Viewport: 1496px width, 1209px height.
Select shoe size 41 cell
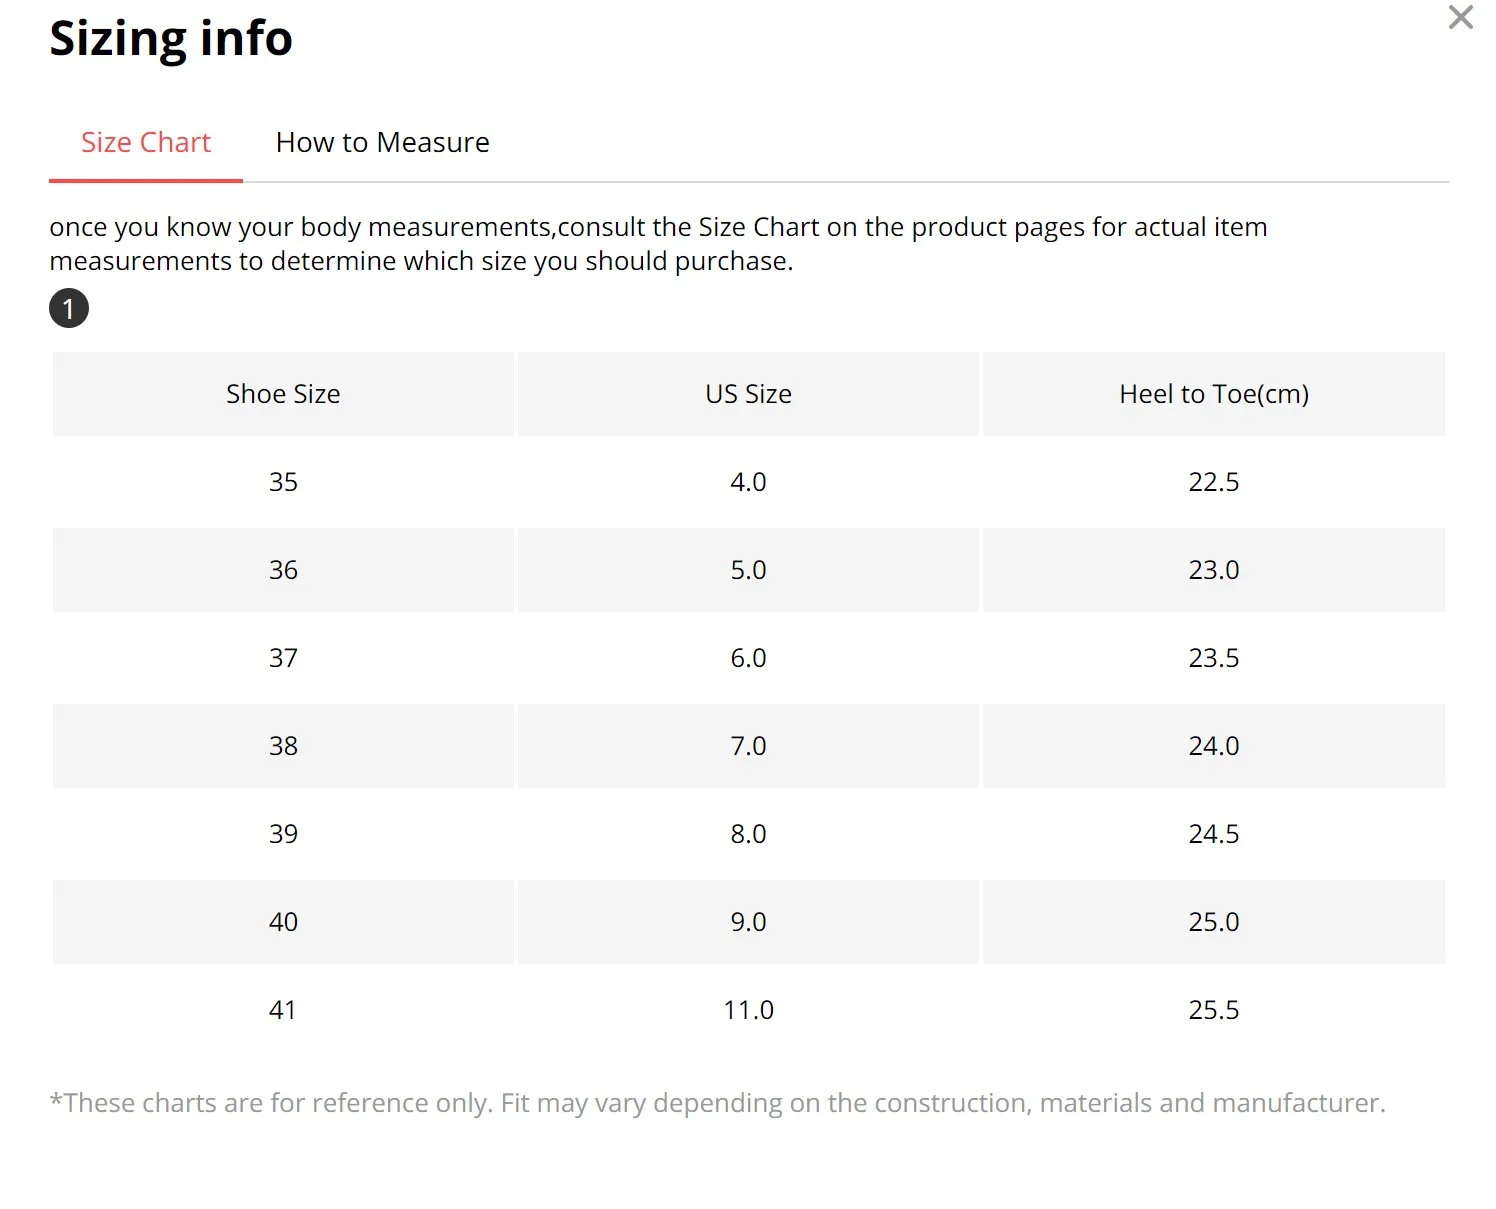coord(283,1010)
